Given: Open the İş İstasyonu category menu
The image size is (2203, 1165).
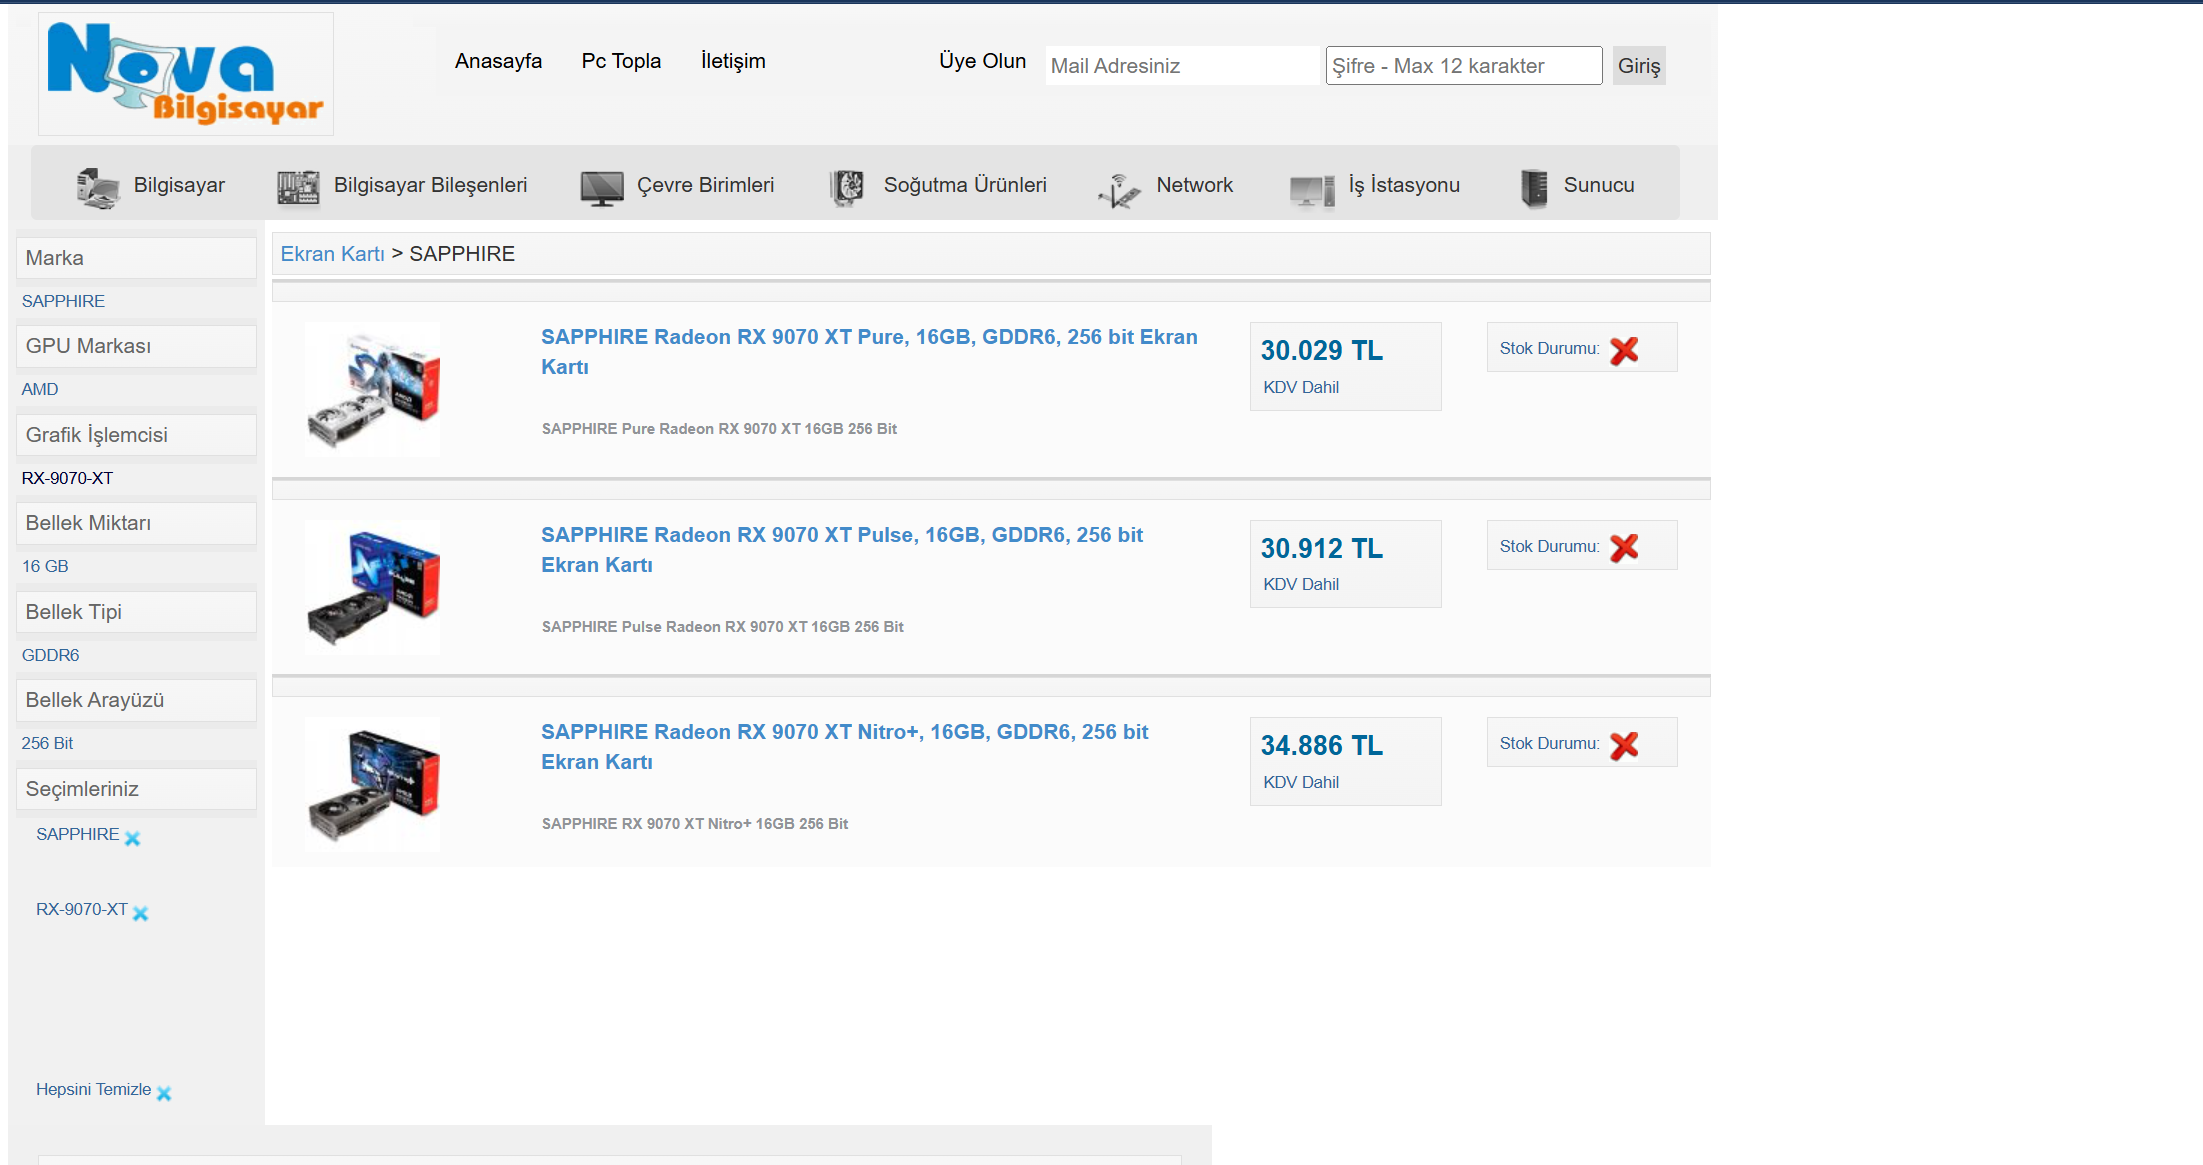Looking at the screenshot, I should [x=1404, y=185].
